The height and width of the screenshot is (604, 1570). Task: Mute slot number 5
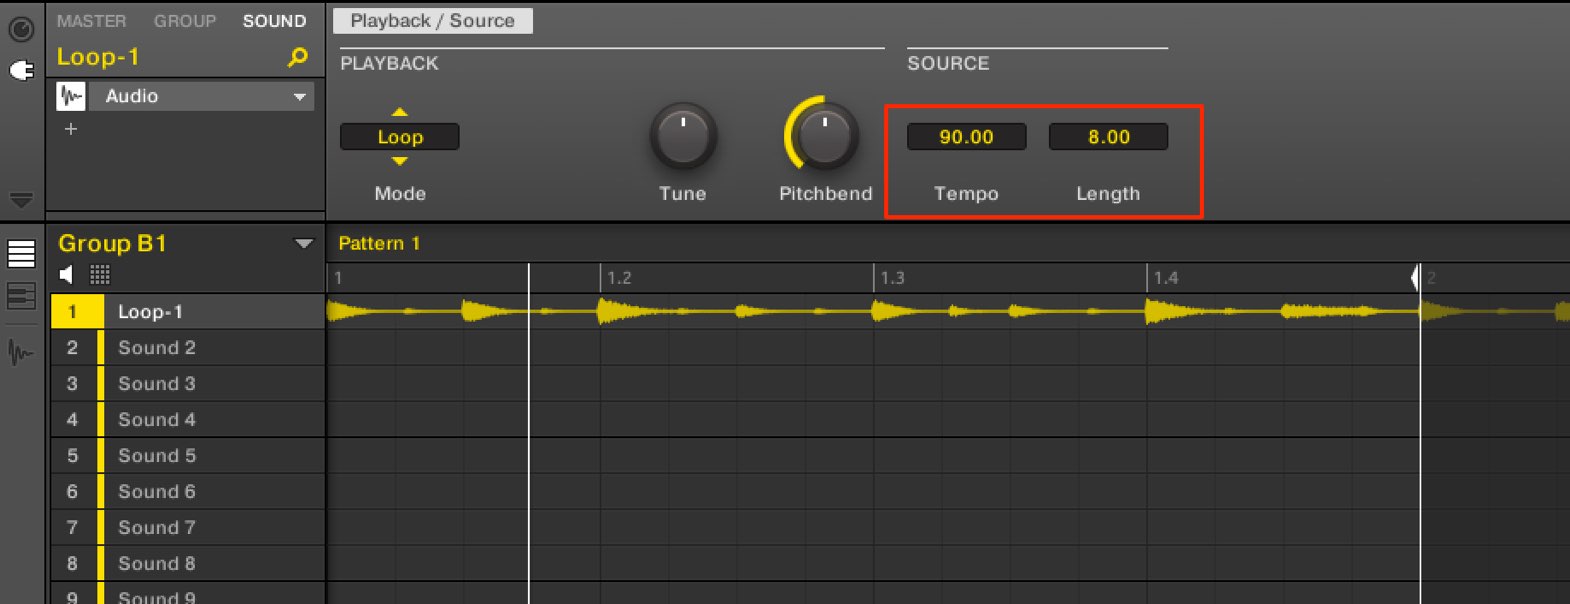tap(72, 456)
